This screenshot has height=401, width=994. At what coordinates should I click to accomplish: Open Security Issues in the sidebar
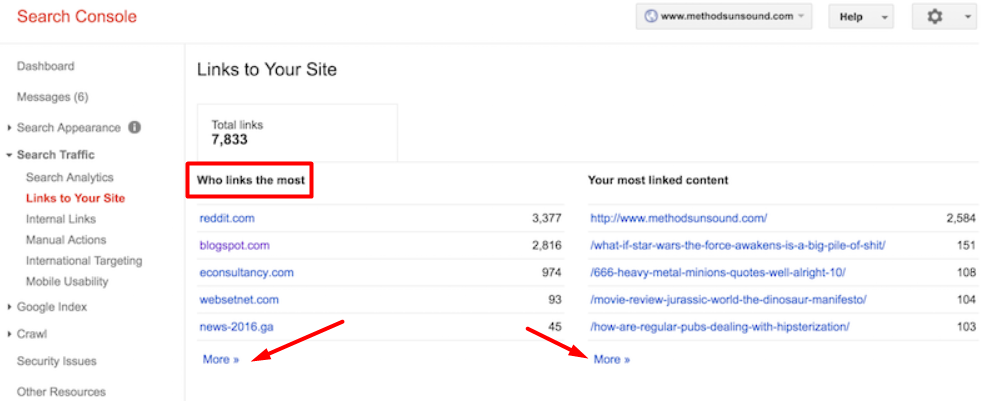56,361
